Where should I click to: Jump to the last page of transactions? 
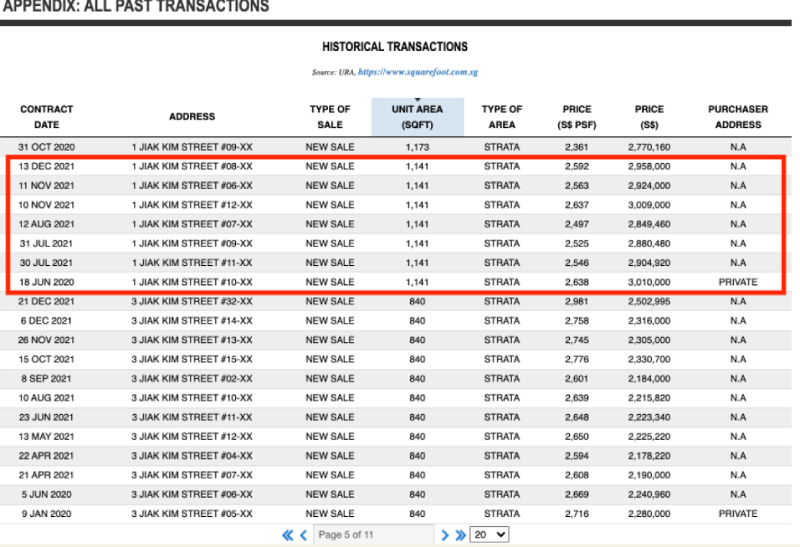(x=460, y=536)
